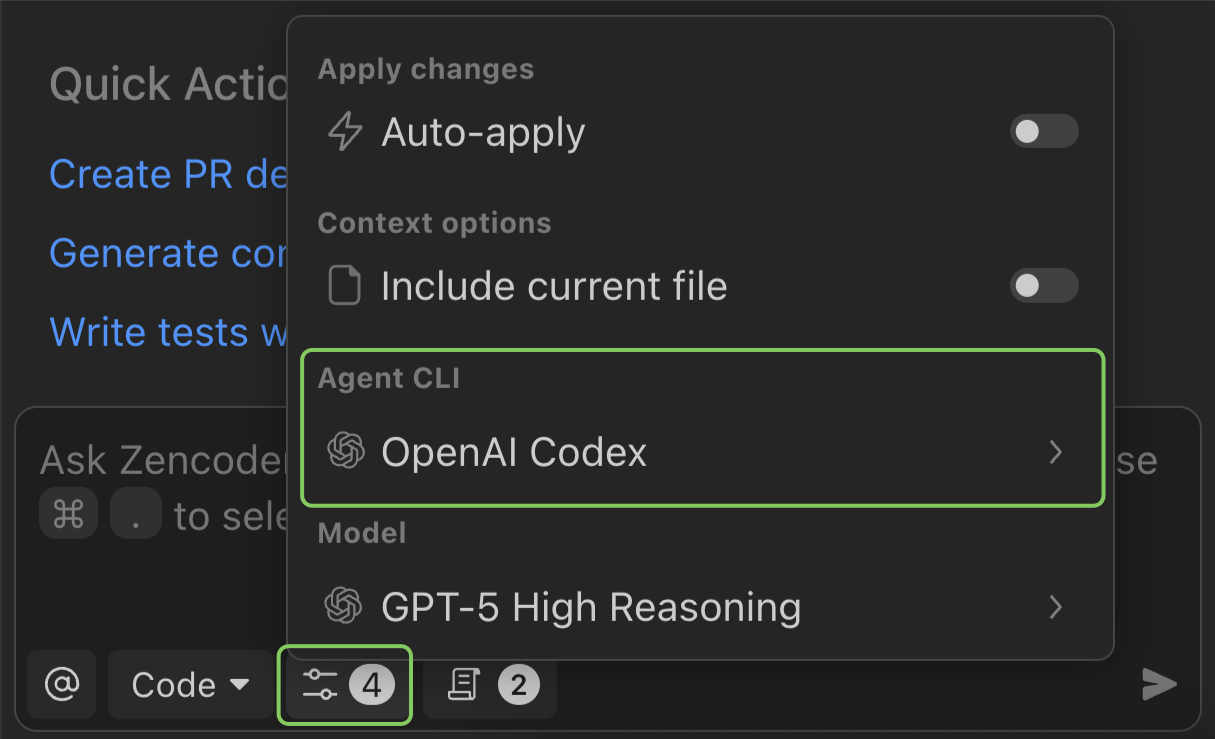Expand the GPT-5 High Reasoning model options

(x=1056, y=607)
